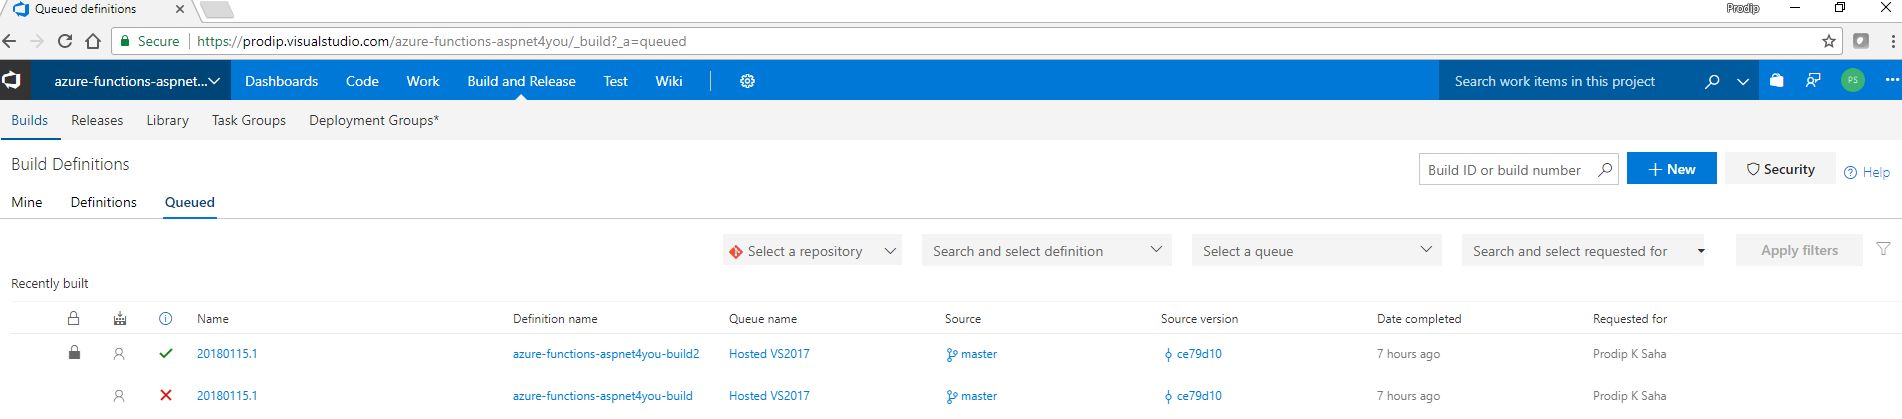Open the azure-functions-aspnet4you-build definition link
The height and width of the screenshot is (419, 1902).
603,396
